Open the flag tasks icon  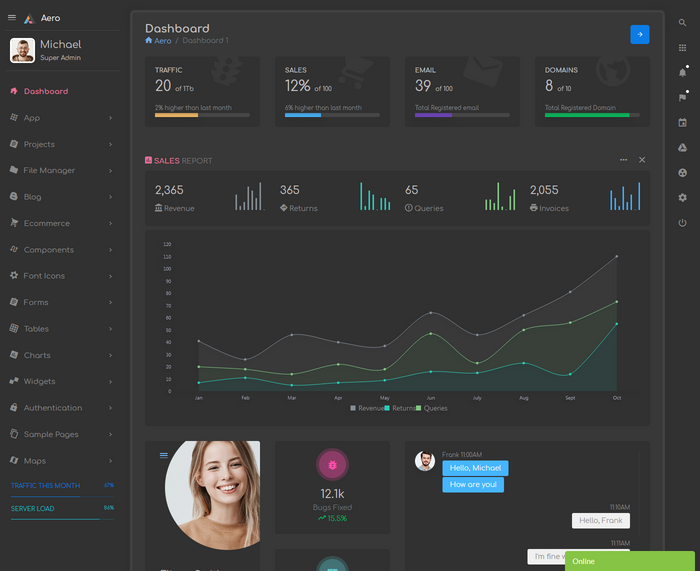click(682, 97)
